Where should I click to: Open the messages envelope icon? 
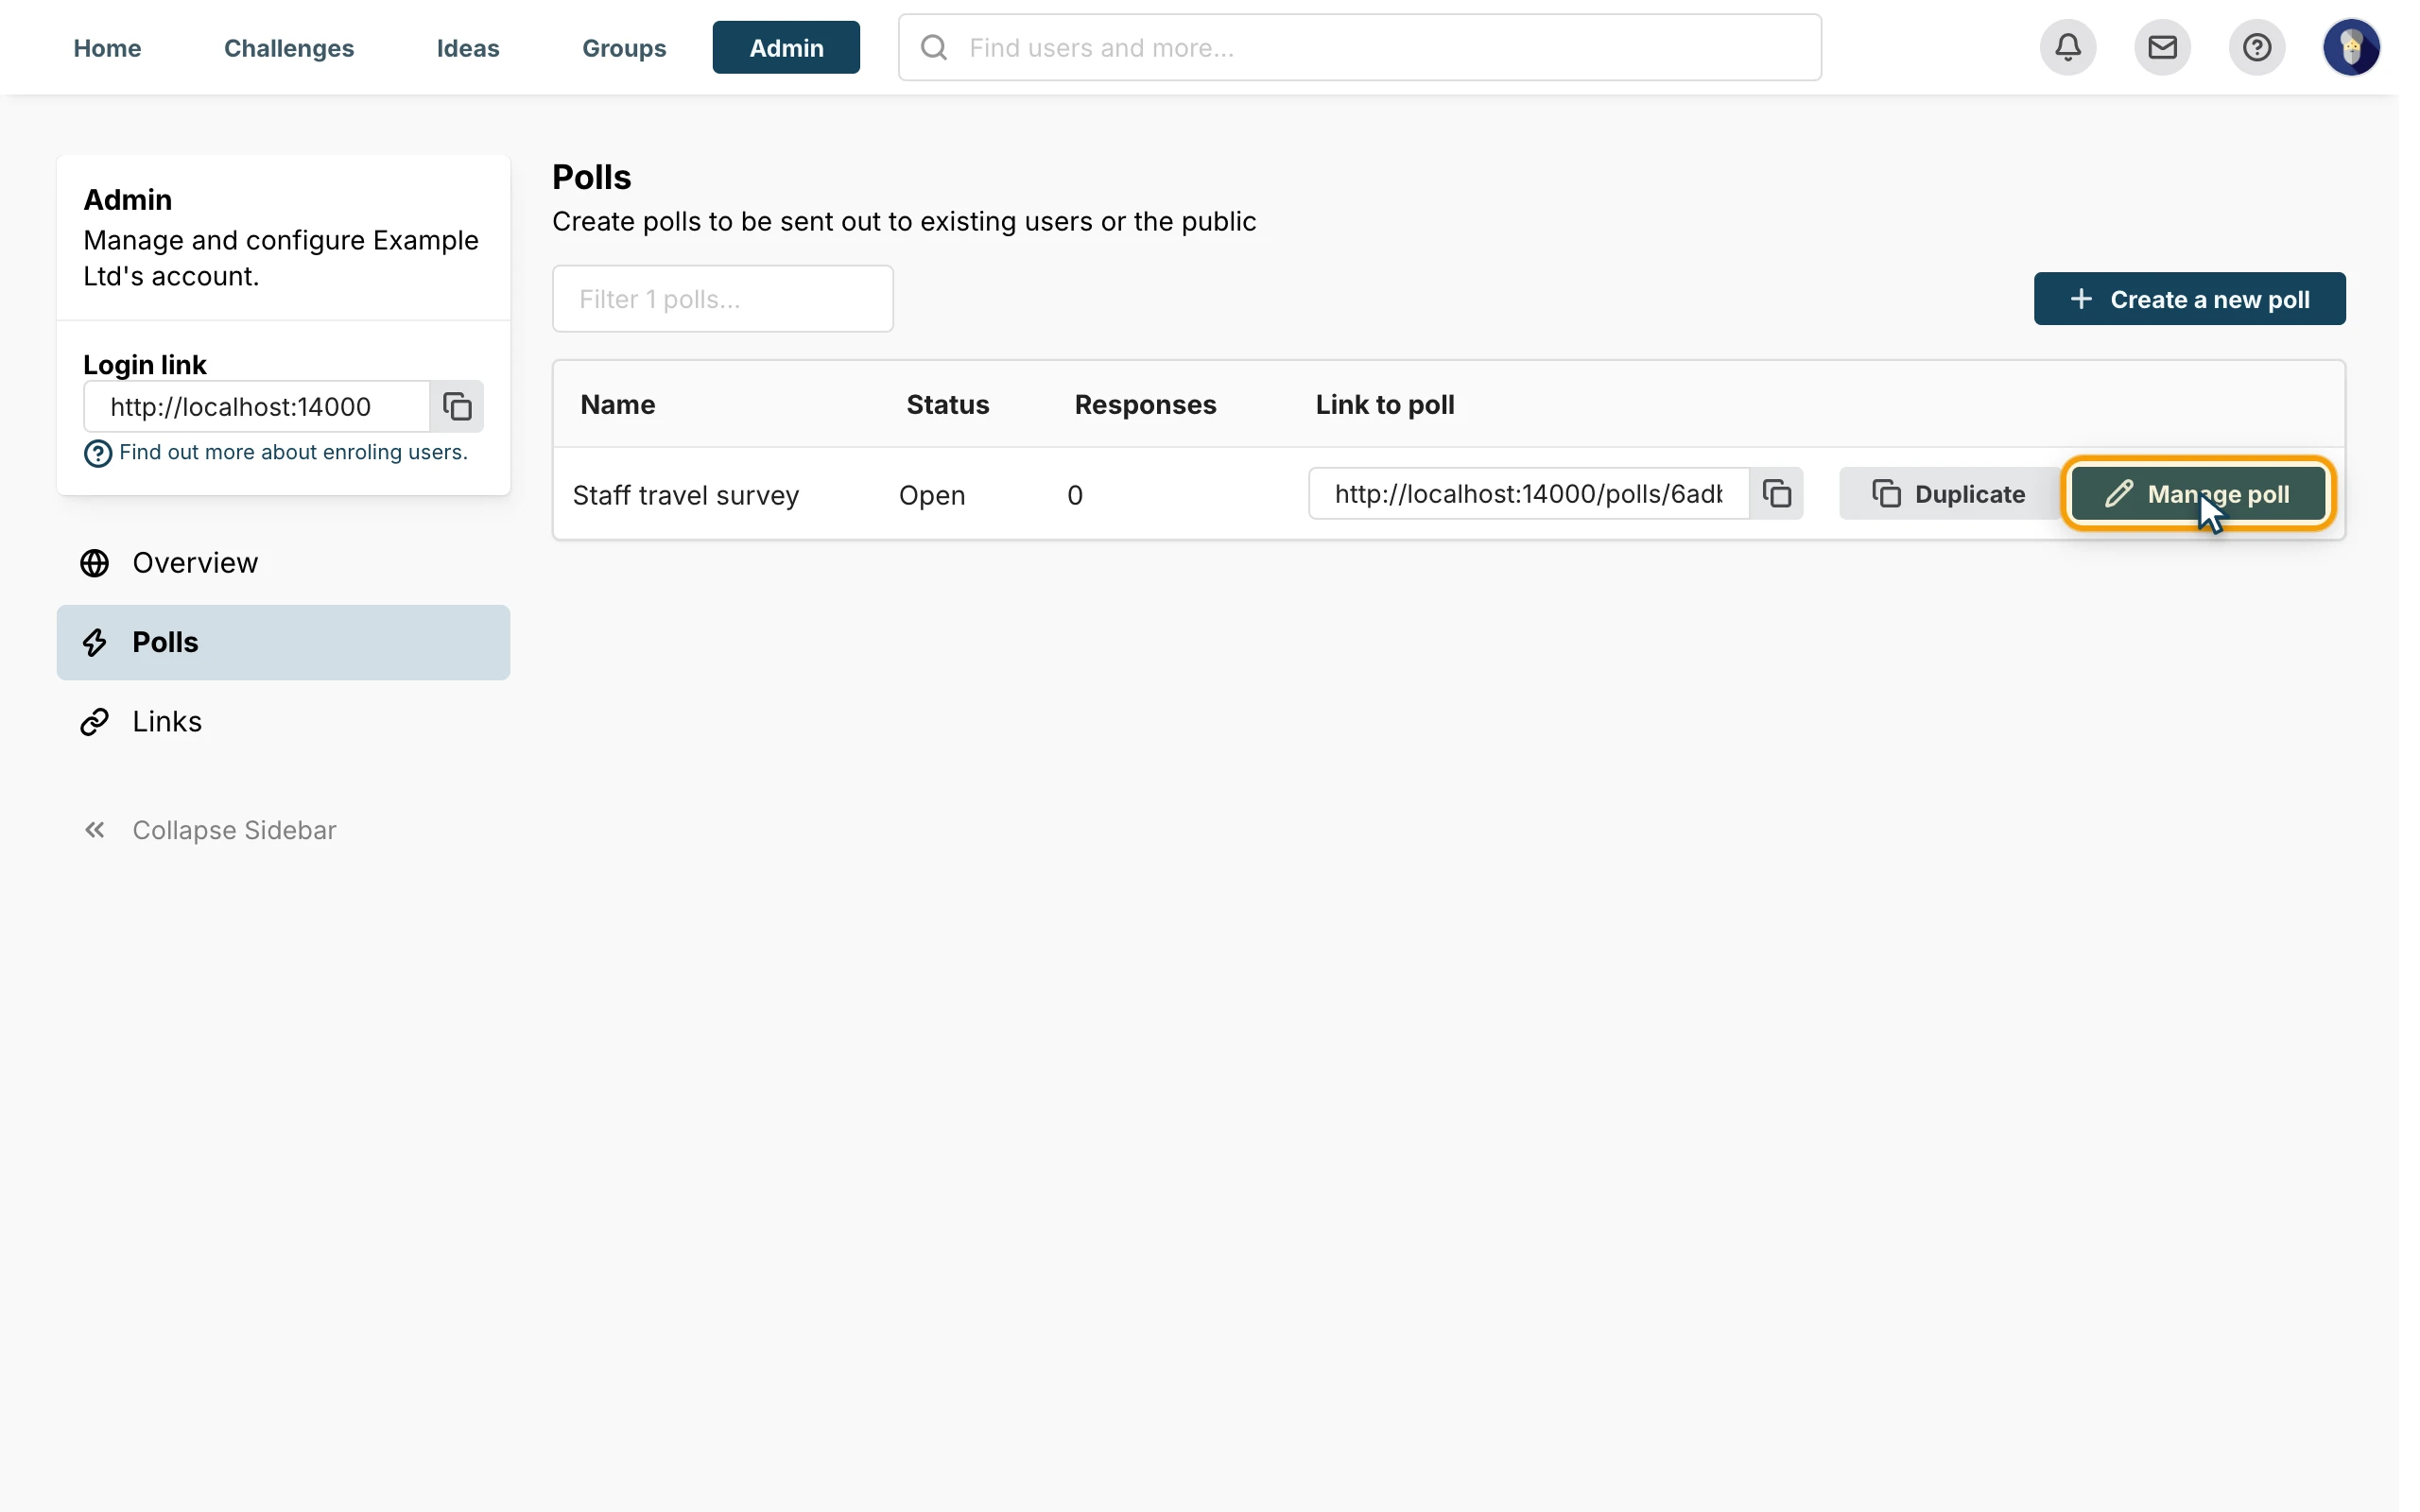(2162, 47)
